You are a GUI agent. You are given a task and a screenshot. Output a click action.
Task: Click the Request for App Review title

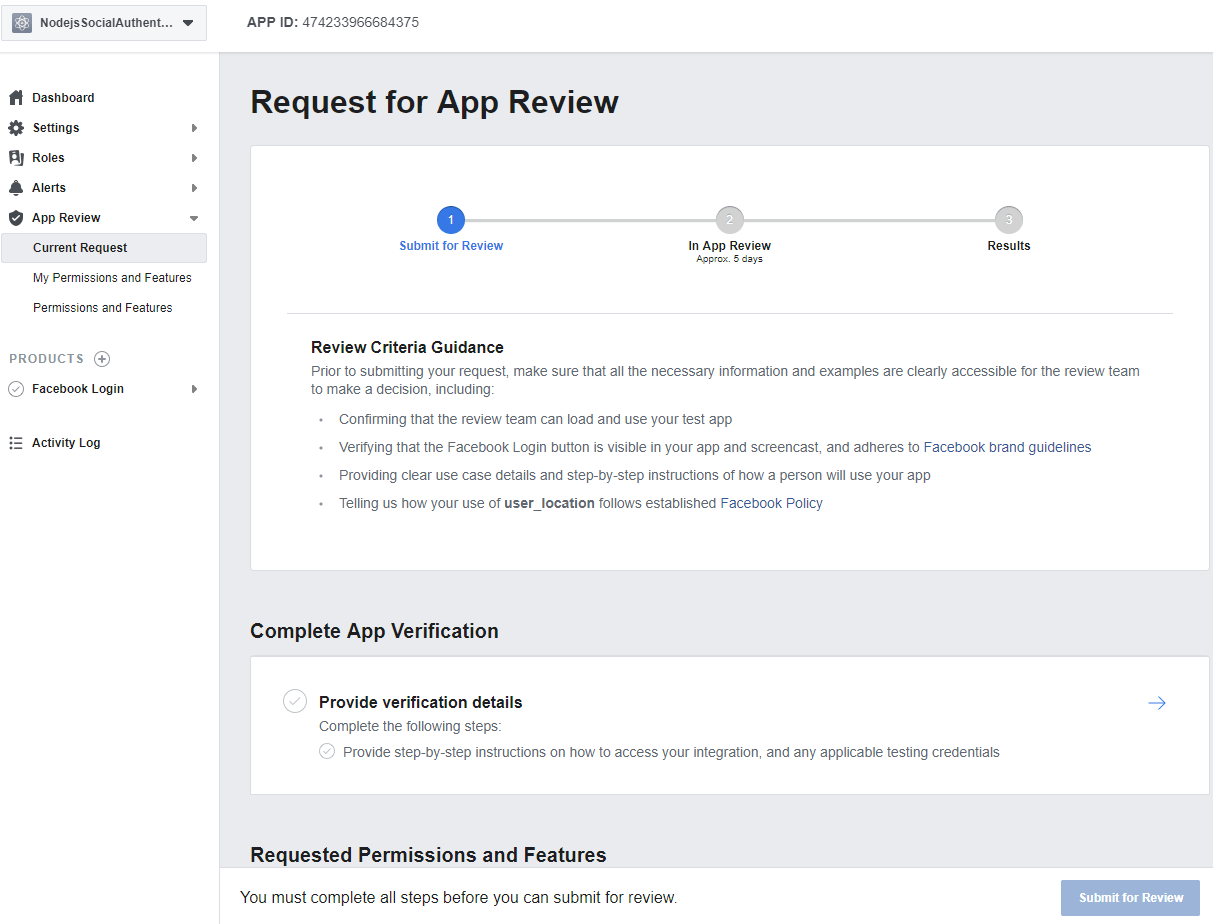point(434,102)
